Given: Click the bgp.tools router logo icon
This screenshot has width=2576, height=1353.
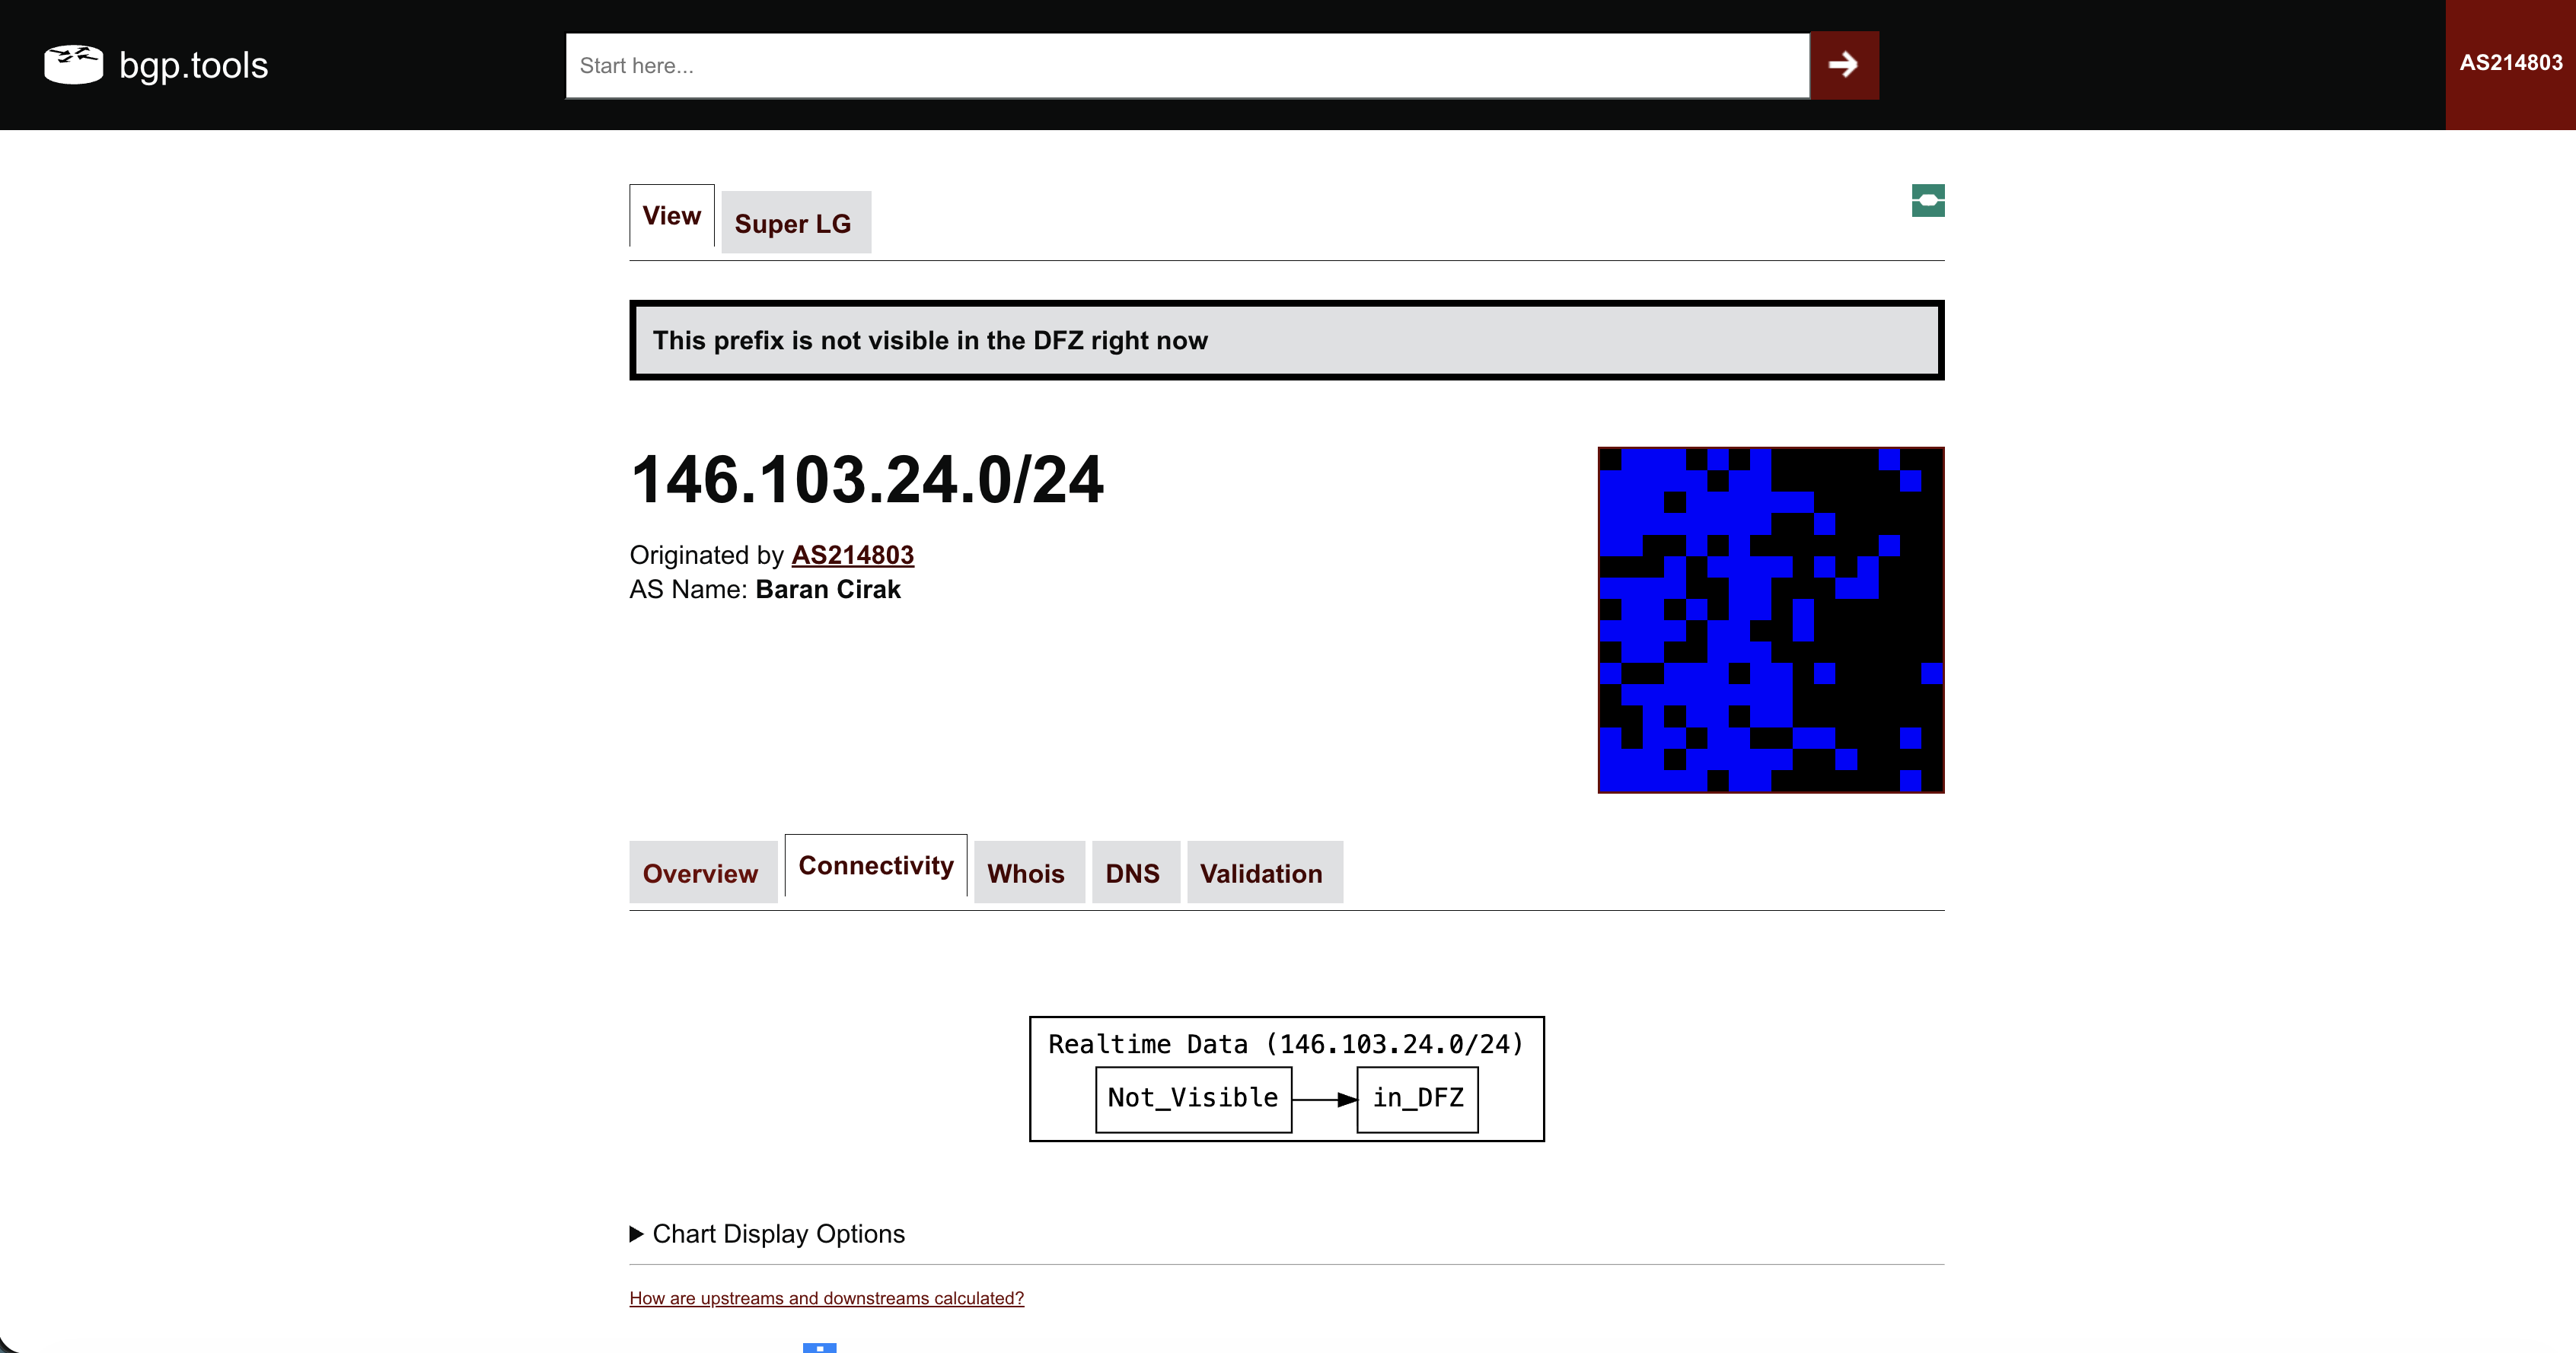Looking at the screenshot, I should tap(73, 65).
